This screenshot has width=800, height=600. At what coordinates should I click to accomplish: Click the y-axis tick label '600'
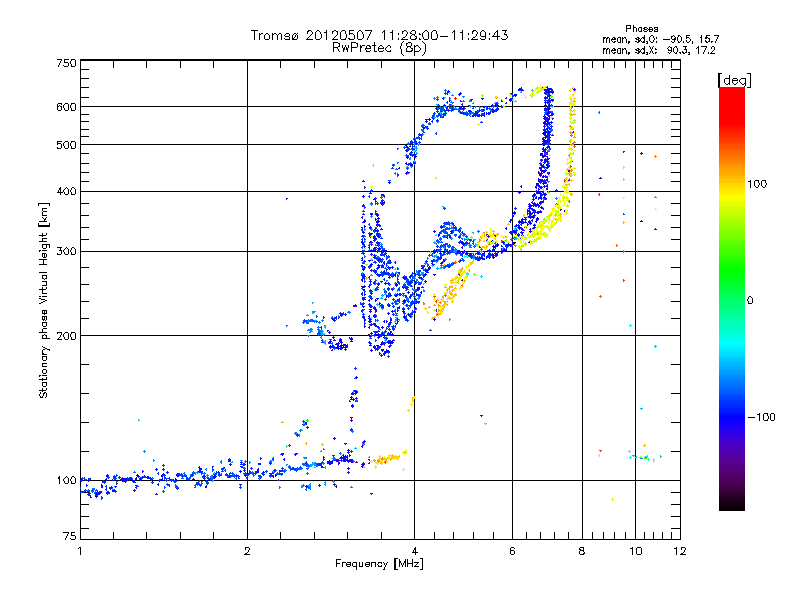67,107
